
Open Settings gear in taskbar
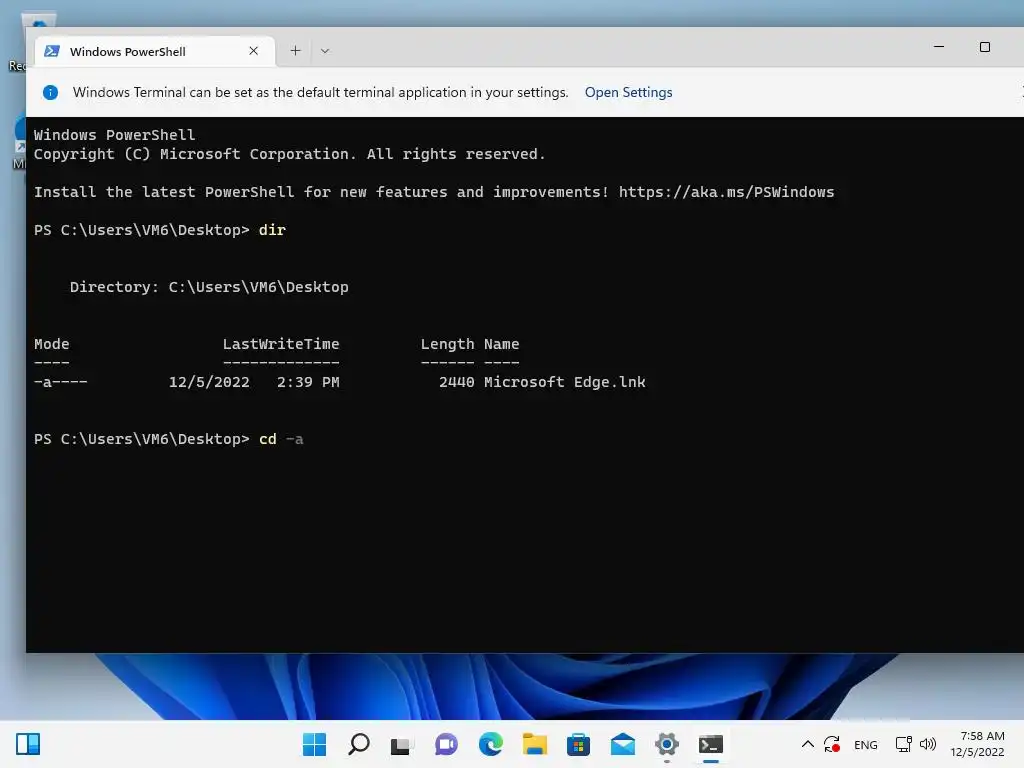tap(667, 744)
